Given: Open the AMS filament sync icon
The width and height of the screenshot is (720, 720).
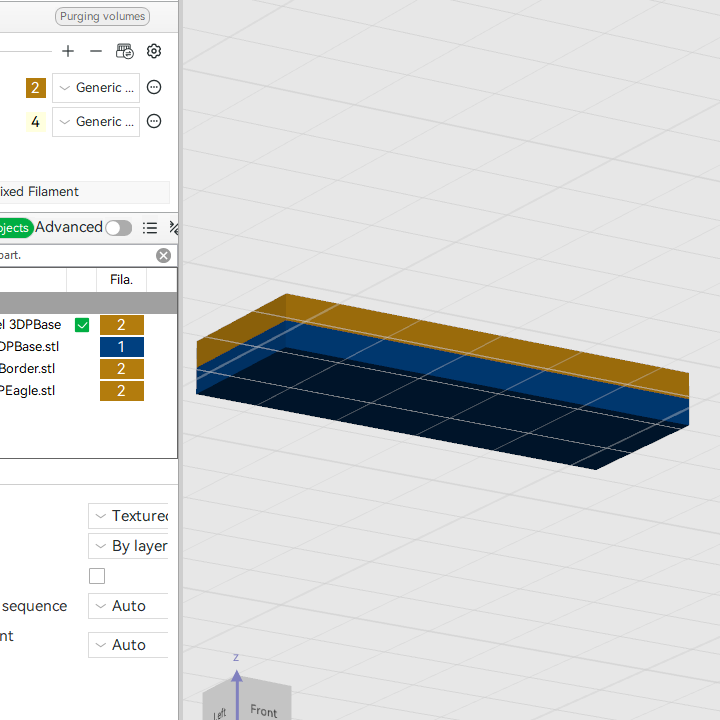Looking at the screenshot, I should point(124,51).
